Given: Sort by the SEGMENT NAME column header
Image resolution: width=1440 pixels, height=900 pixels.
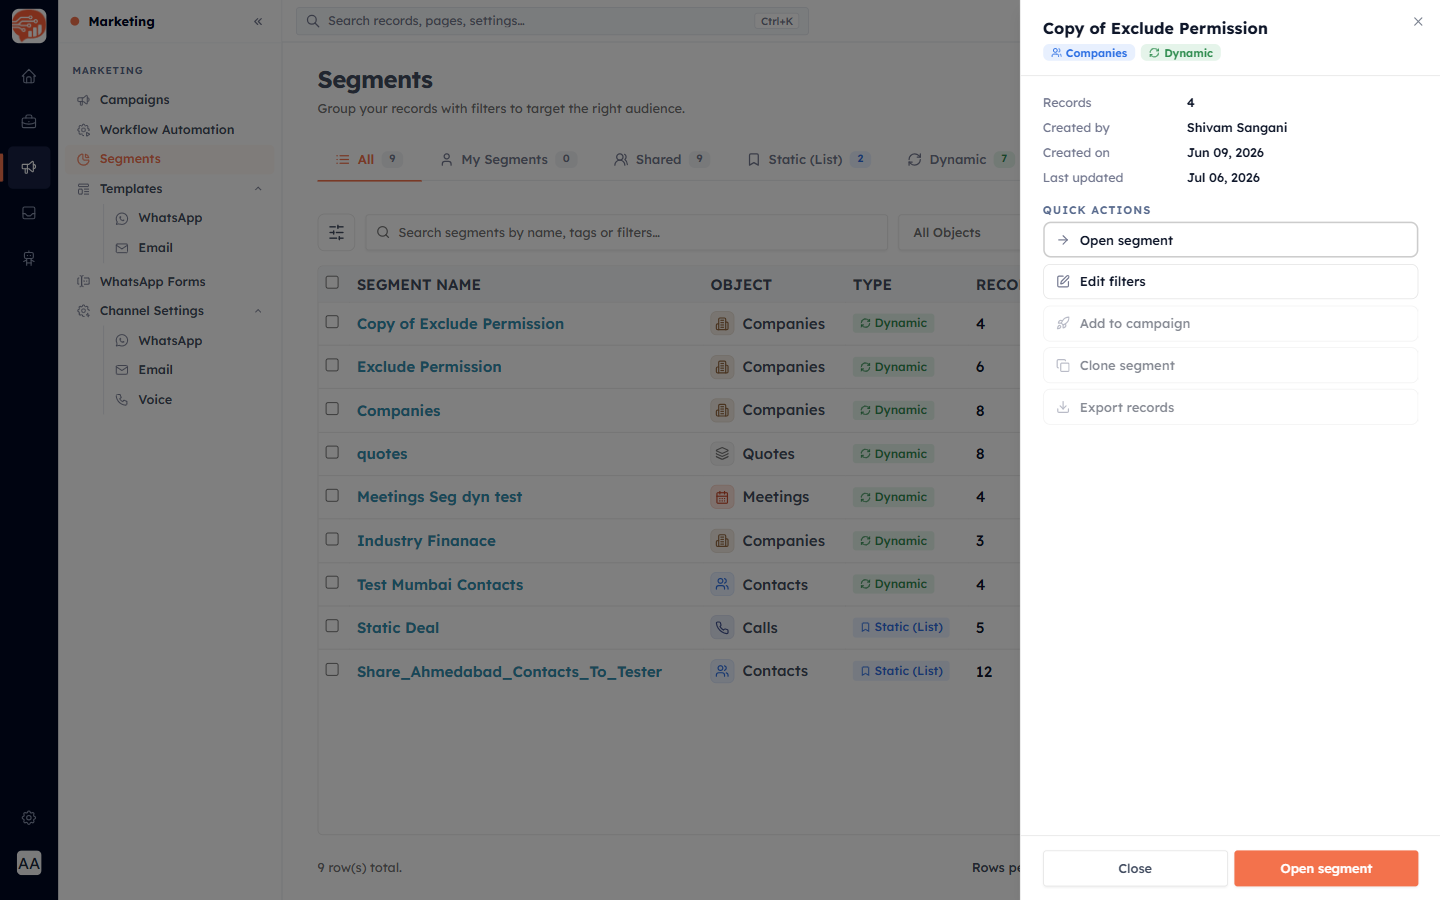Looking at the screenshot, I should [419, 285].
